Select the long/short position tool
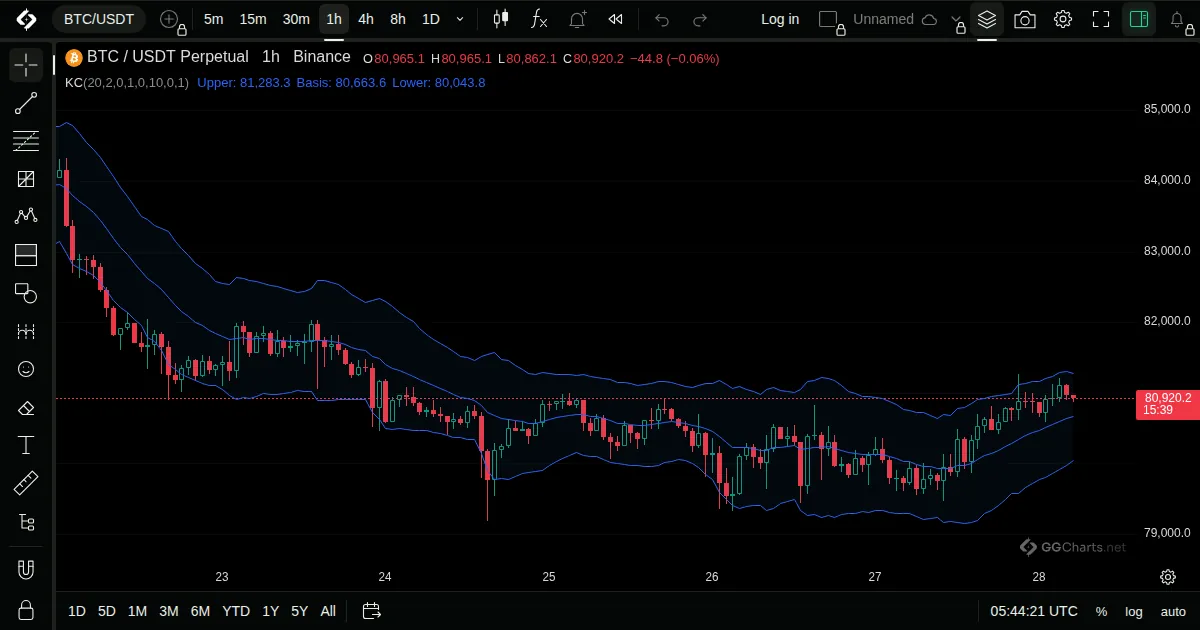 26,255
